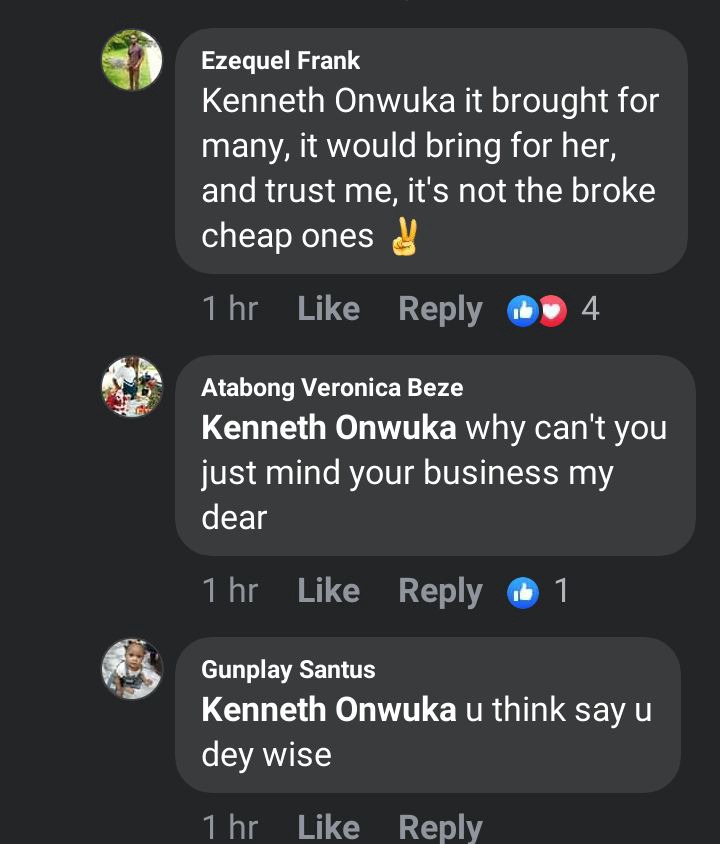
Task: Visit Ezequel Frank's profile via name
Action: coord(280,61)
